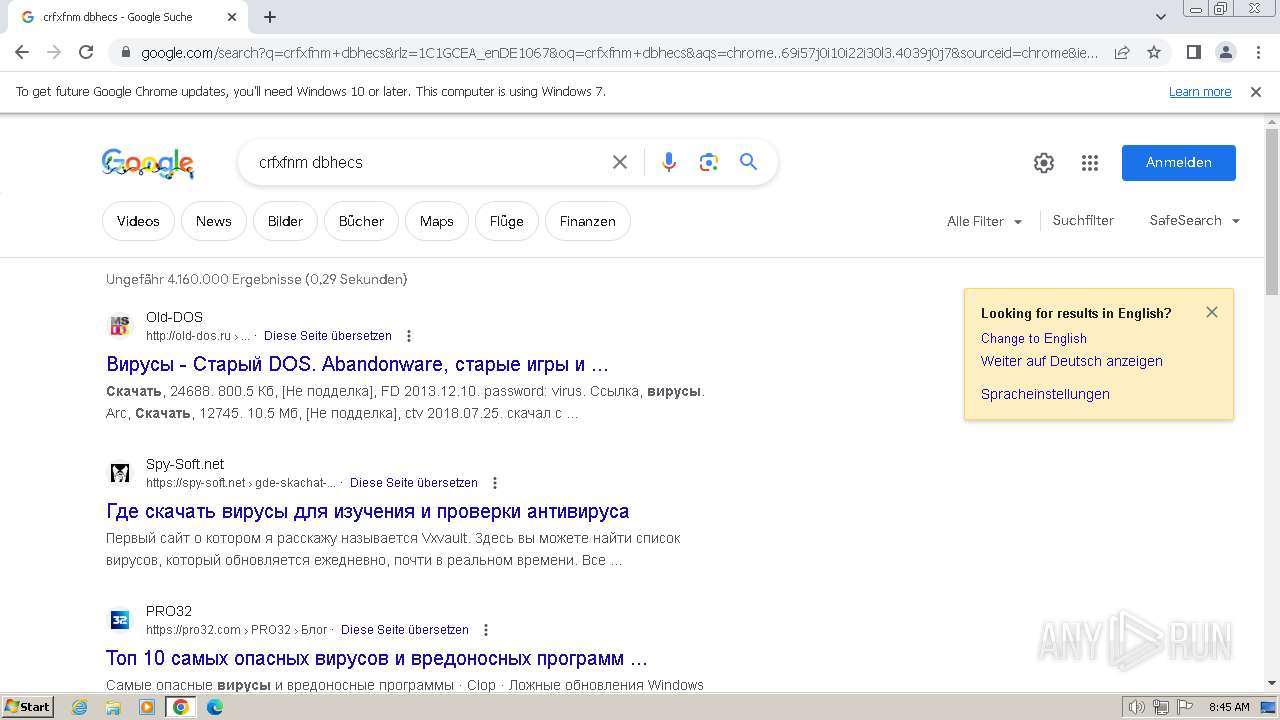Open the Learn more link
This screenshot has height=720, width=1280.
(x=1200, y=92)
